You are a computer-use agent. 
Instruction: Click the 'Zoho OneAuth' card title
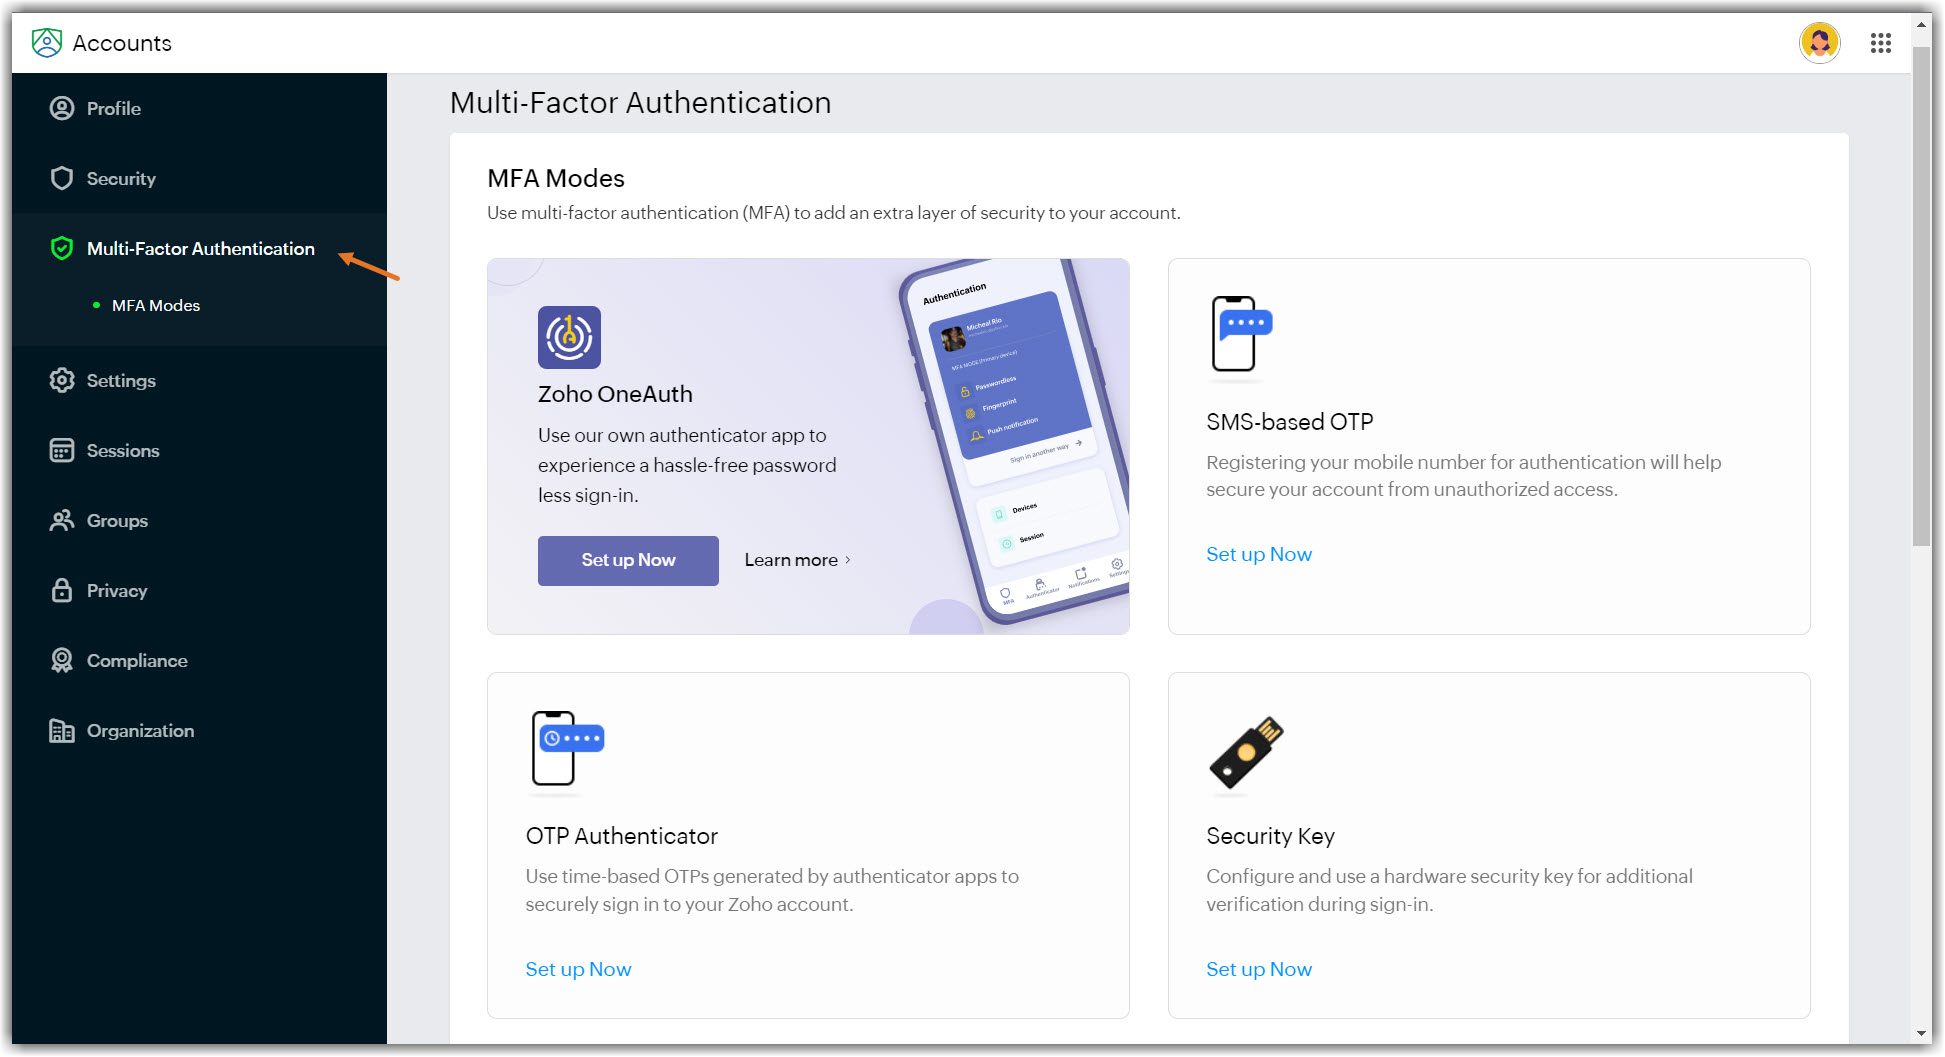[615, 394]
